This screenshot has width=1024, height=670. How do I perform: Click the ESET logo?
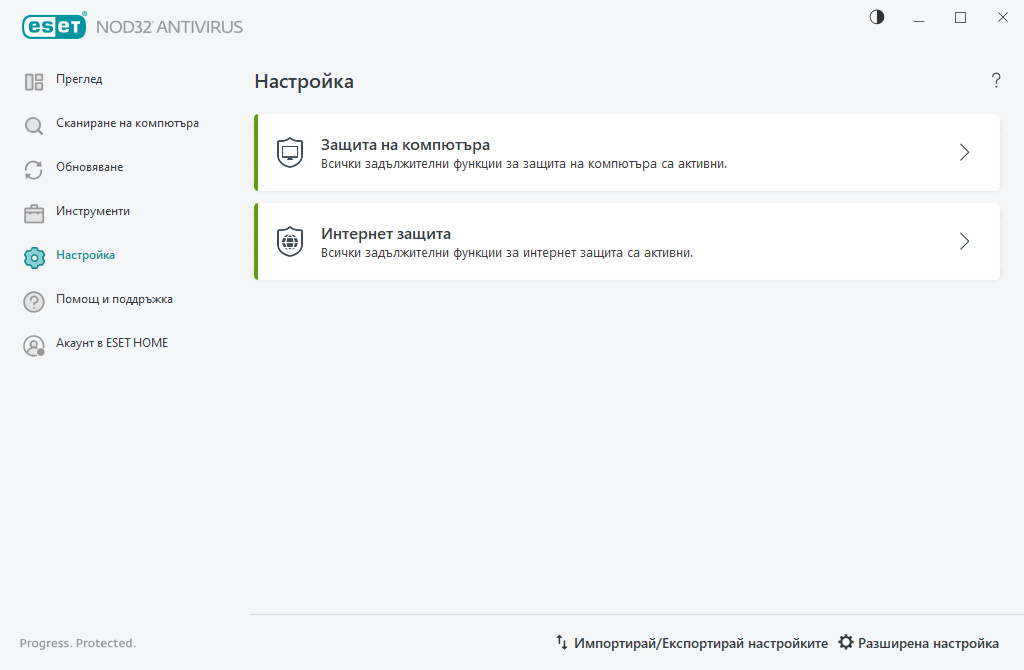tap(54, 26)
